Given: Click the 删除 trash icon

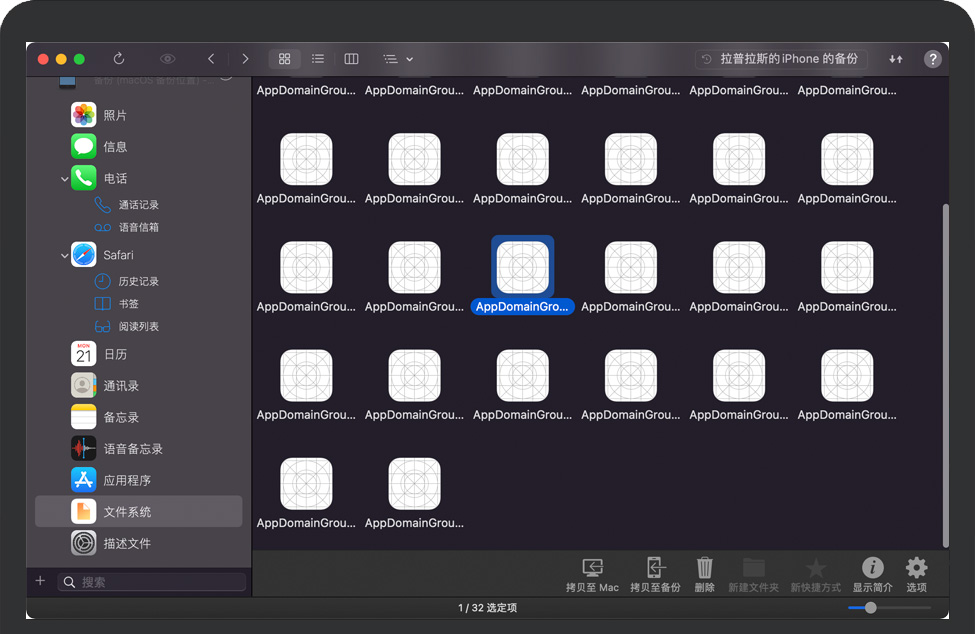Looking at the screenshot, I should (704, 575).
